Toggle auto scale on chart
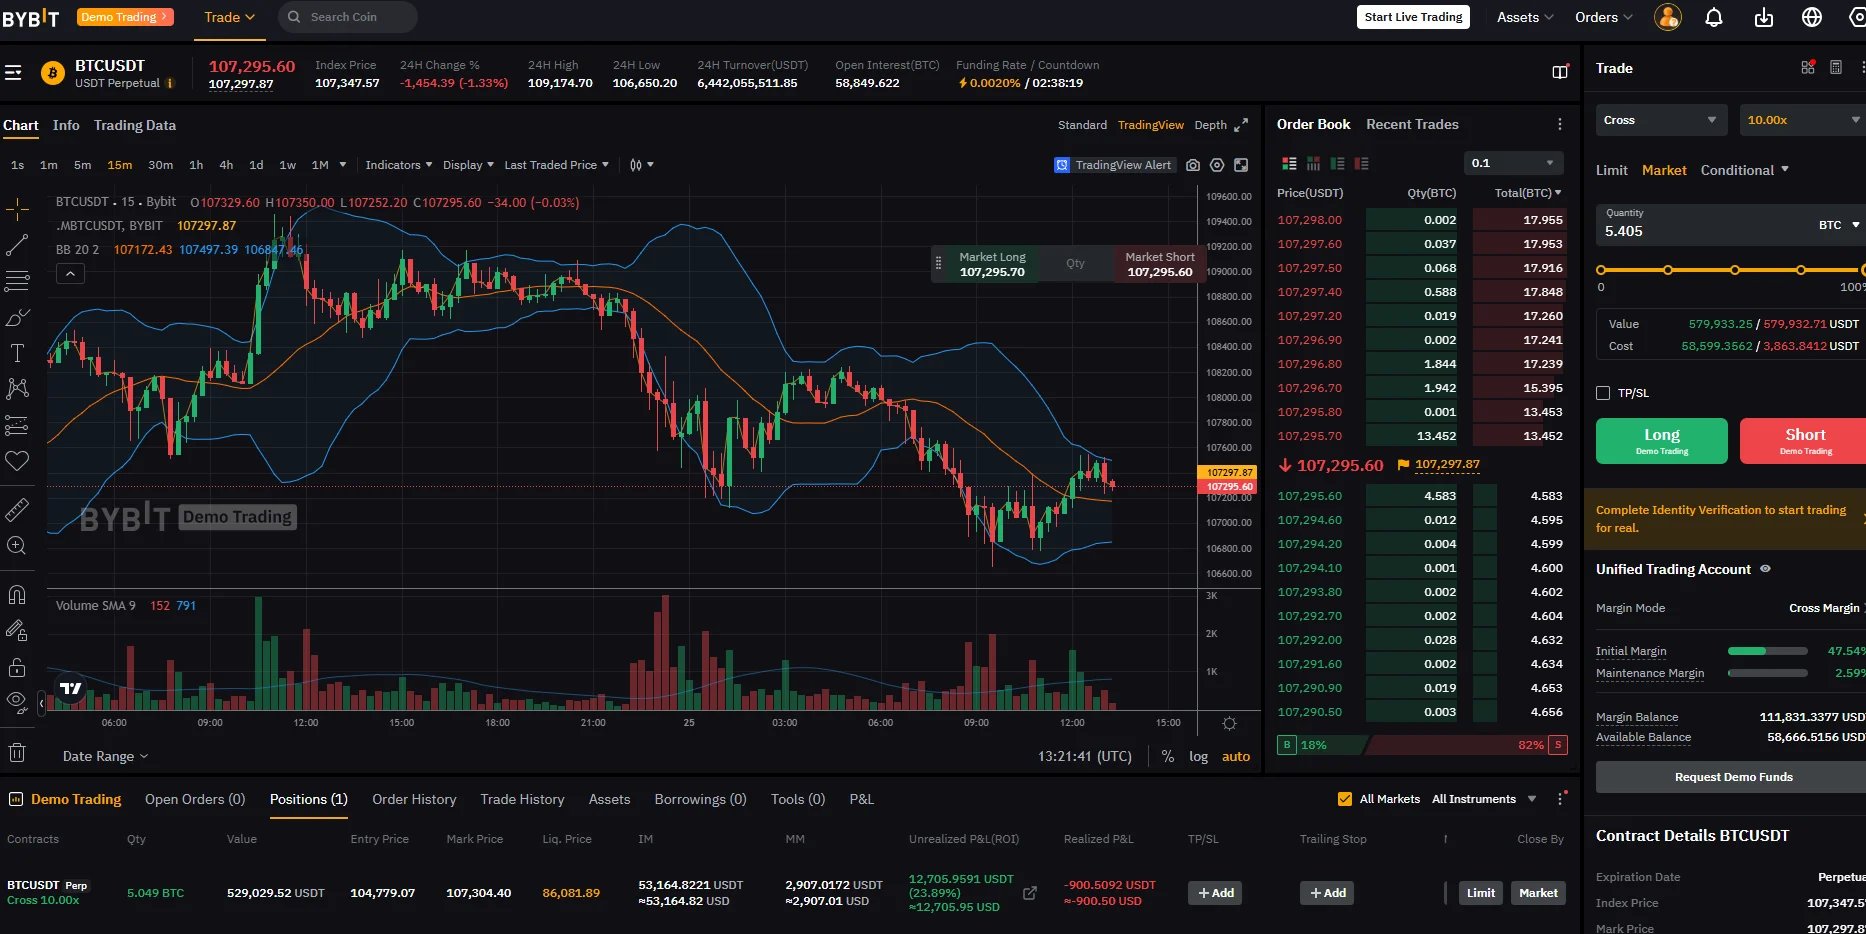Image resolution: width=1866 pixels, height=934 pixels. [1236, 757]
